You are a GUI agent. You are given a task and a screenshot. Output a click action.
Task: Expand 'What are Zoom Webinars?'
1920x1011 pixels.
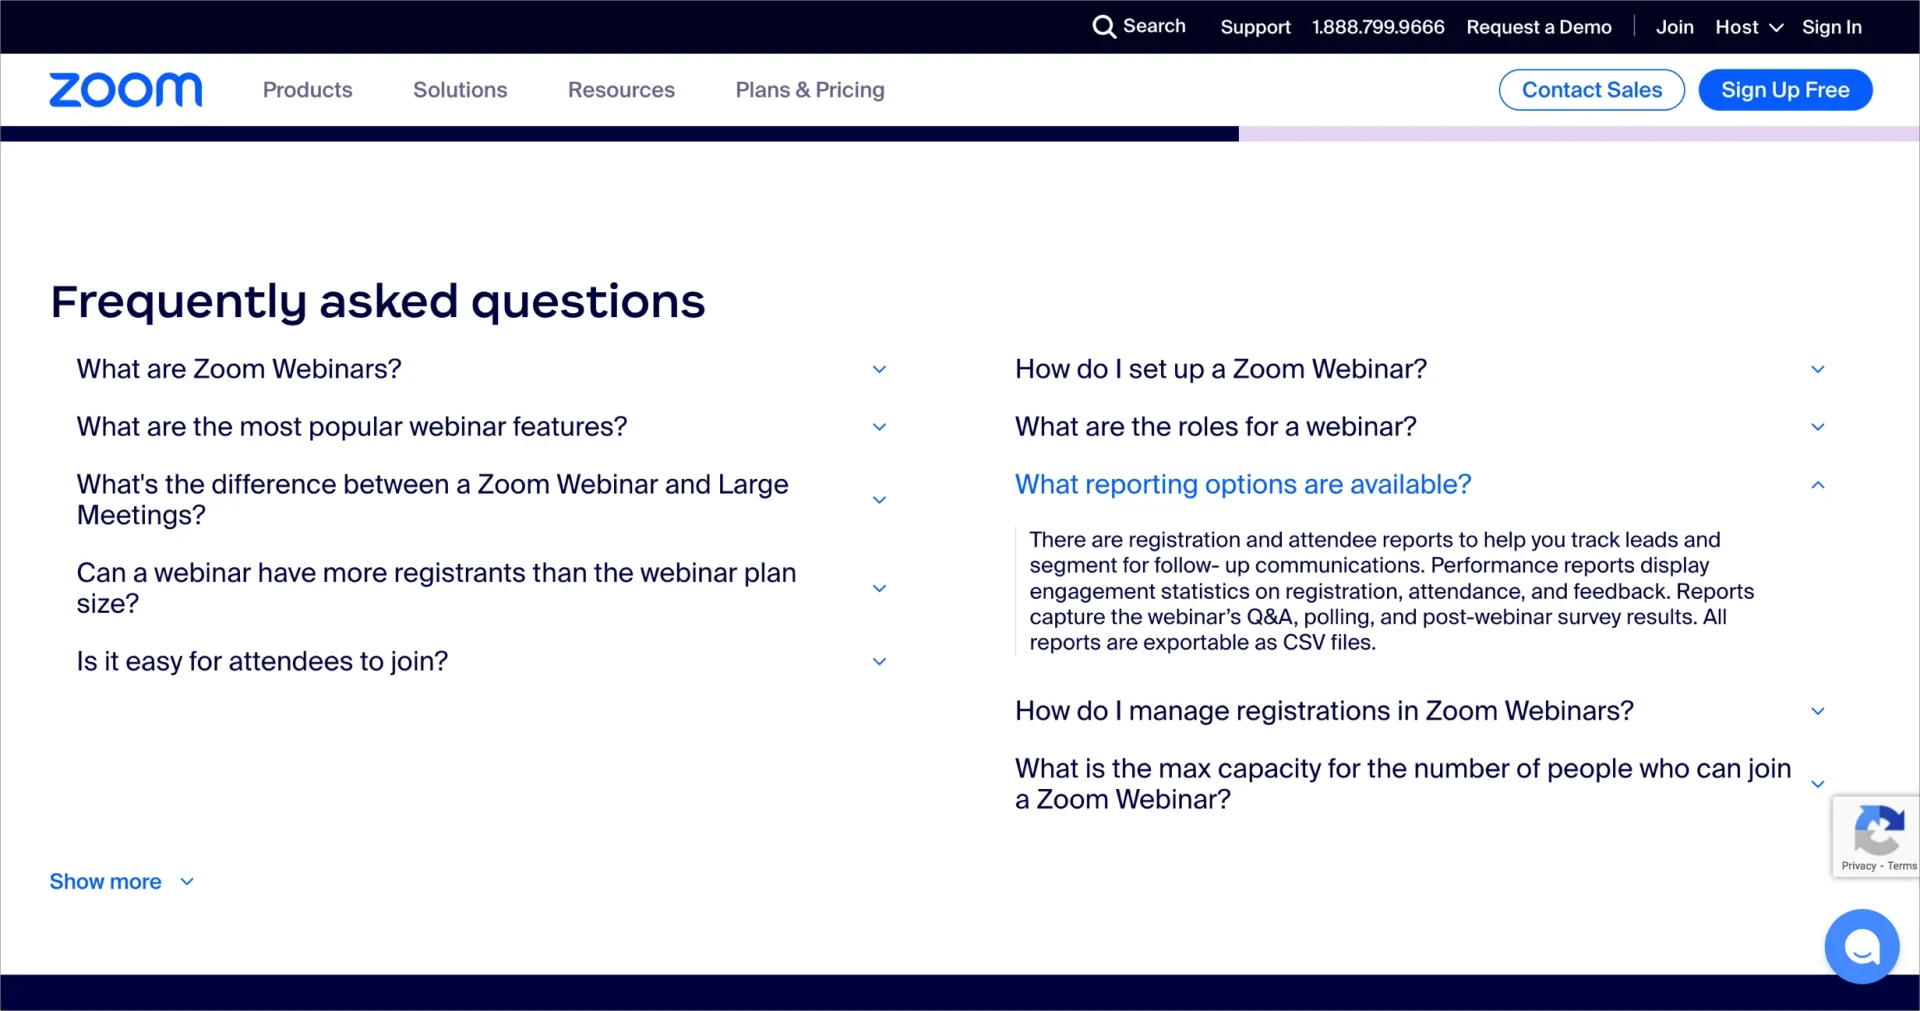pos(879,369)
